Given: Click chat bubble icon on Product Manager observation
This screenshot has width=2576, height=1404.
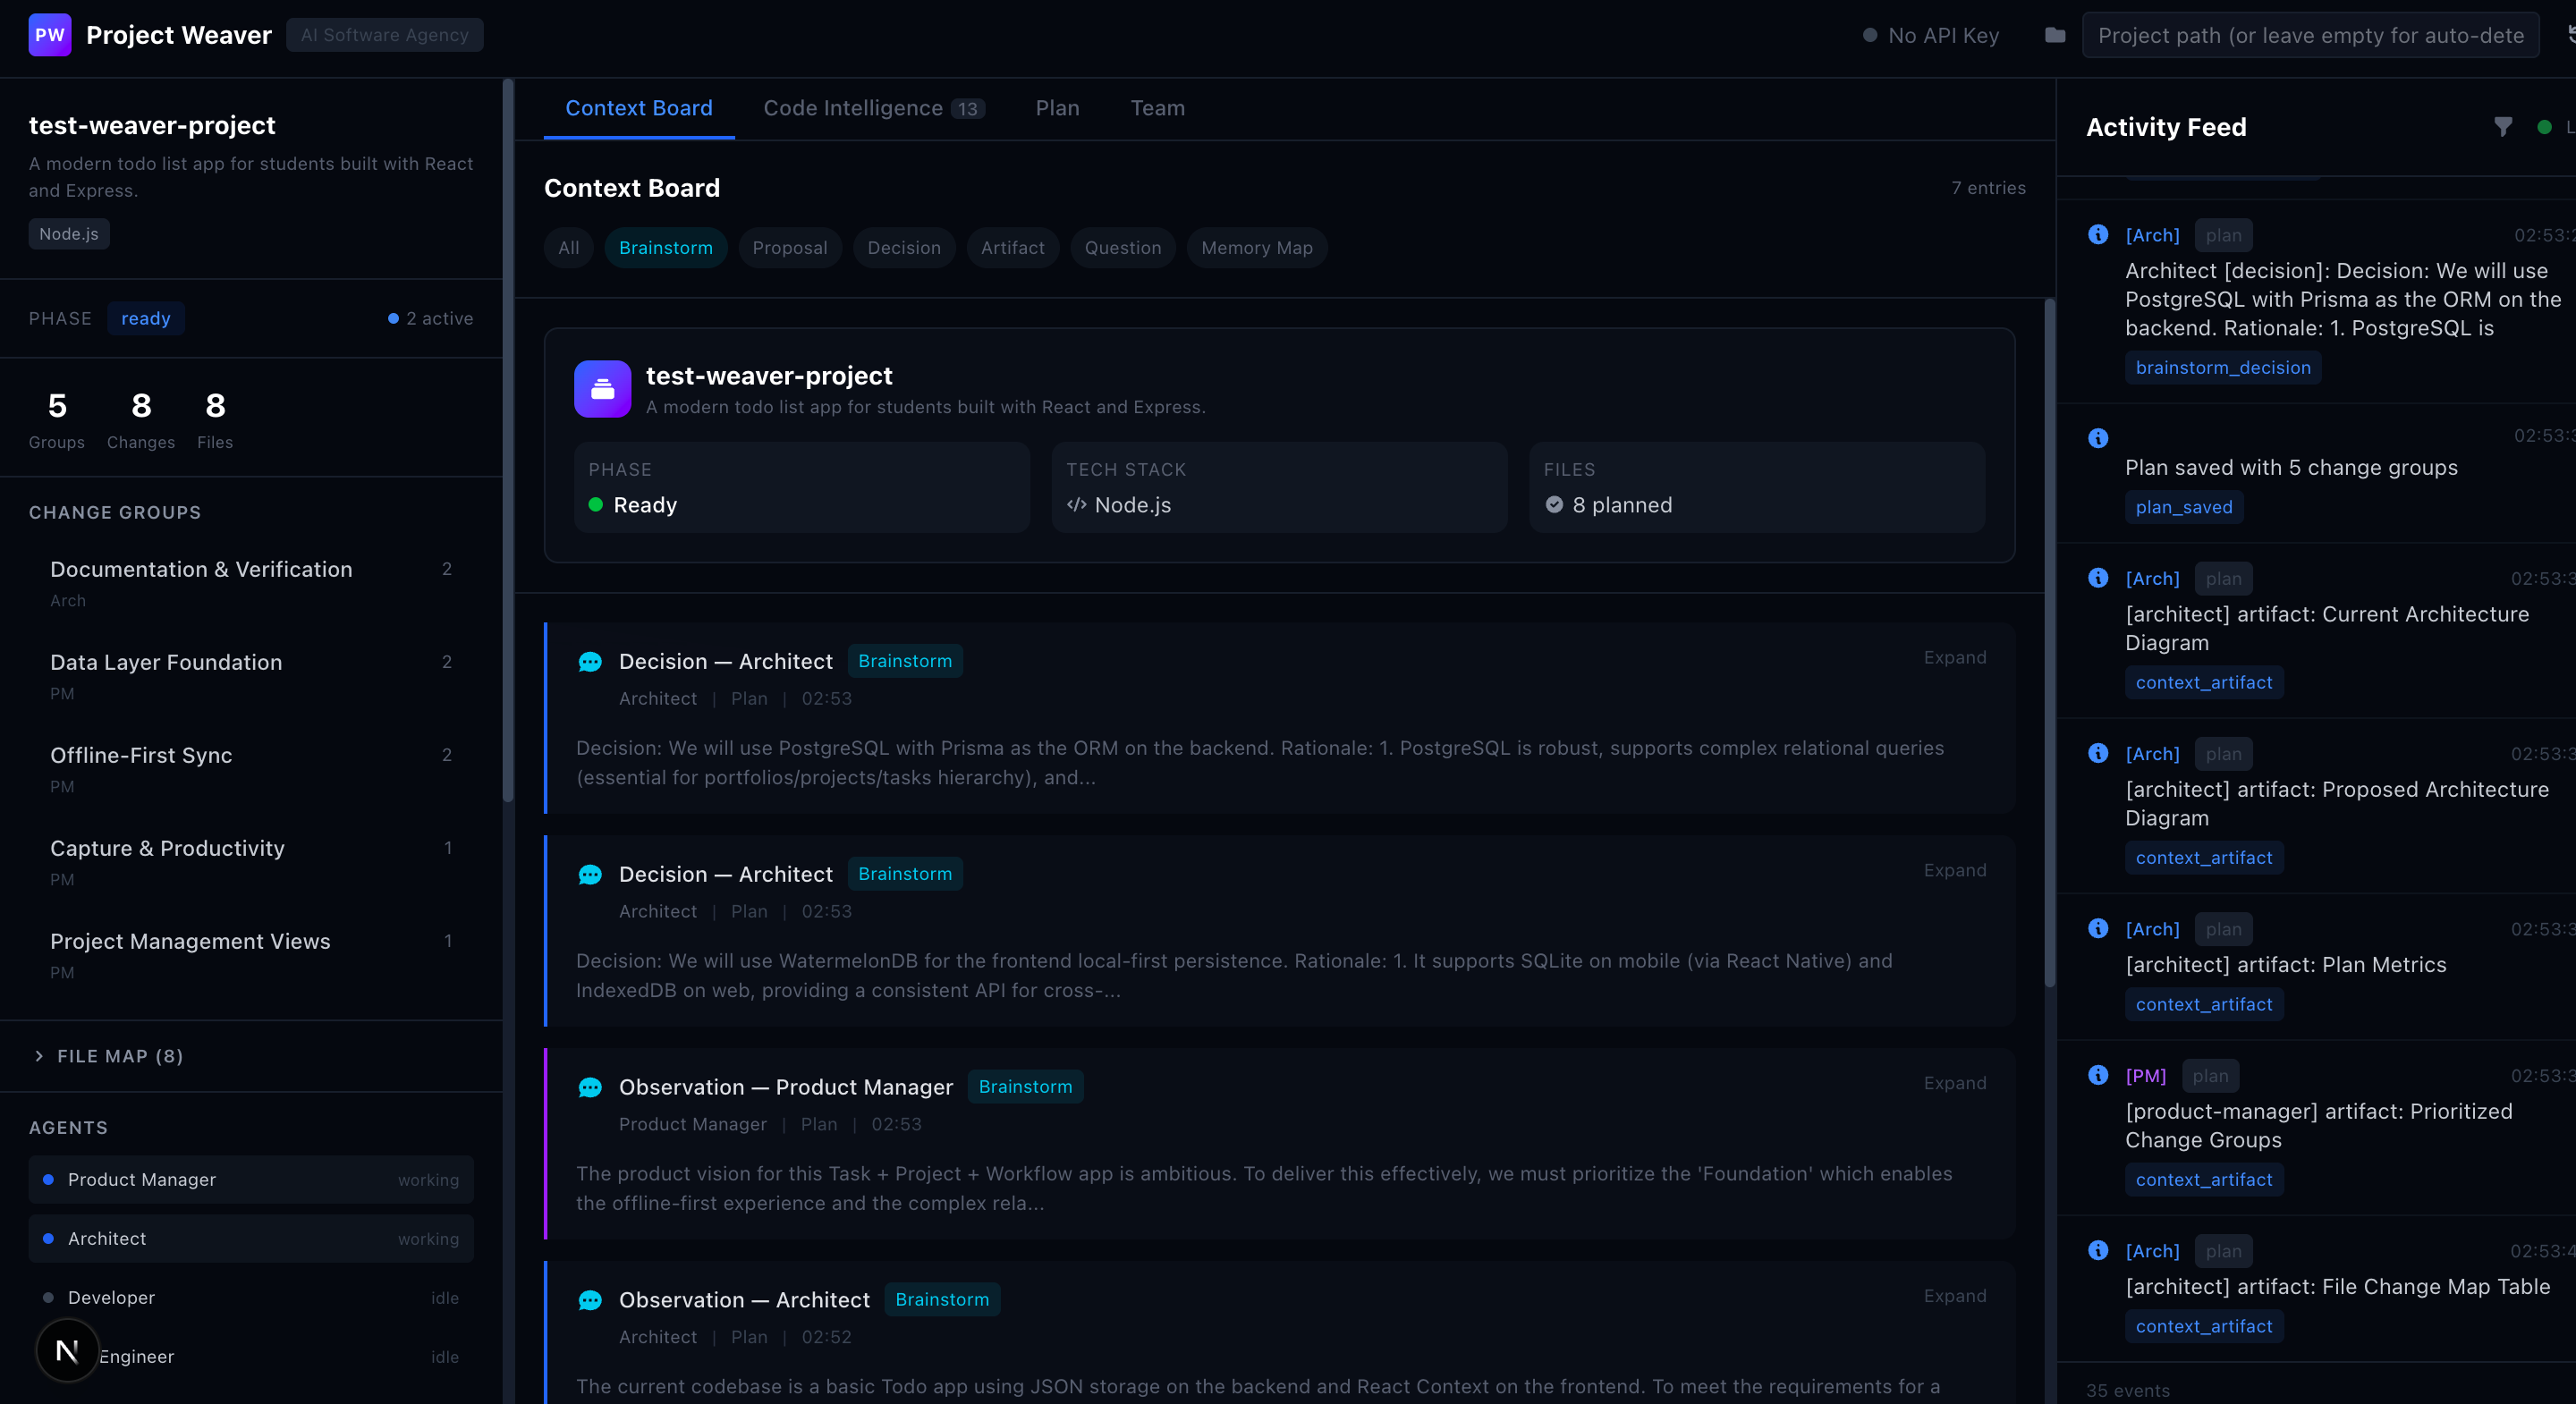Looking at the screenshot, I should tap(590, 1088).
